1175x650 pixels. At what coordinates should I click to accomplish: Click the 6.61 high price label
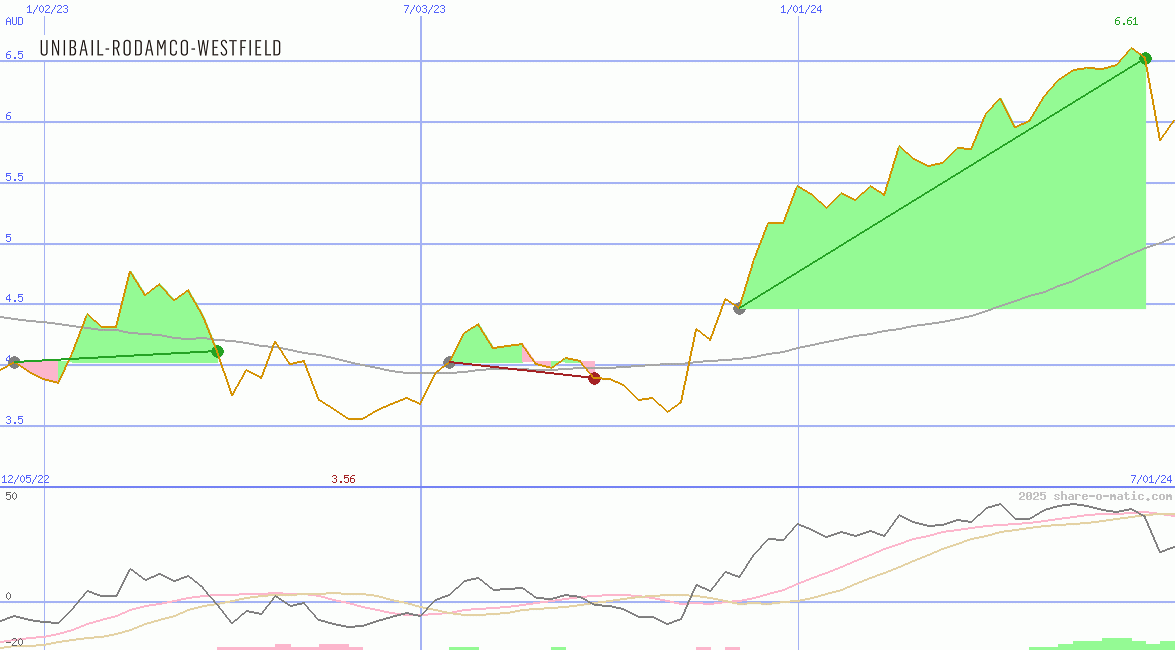1126,21
